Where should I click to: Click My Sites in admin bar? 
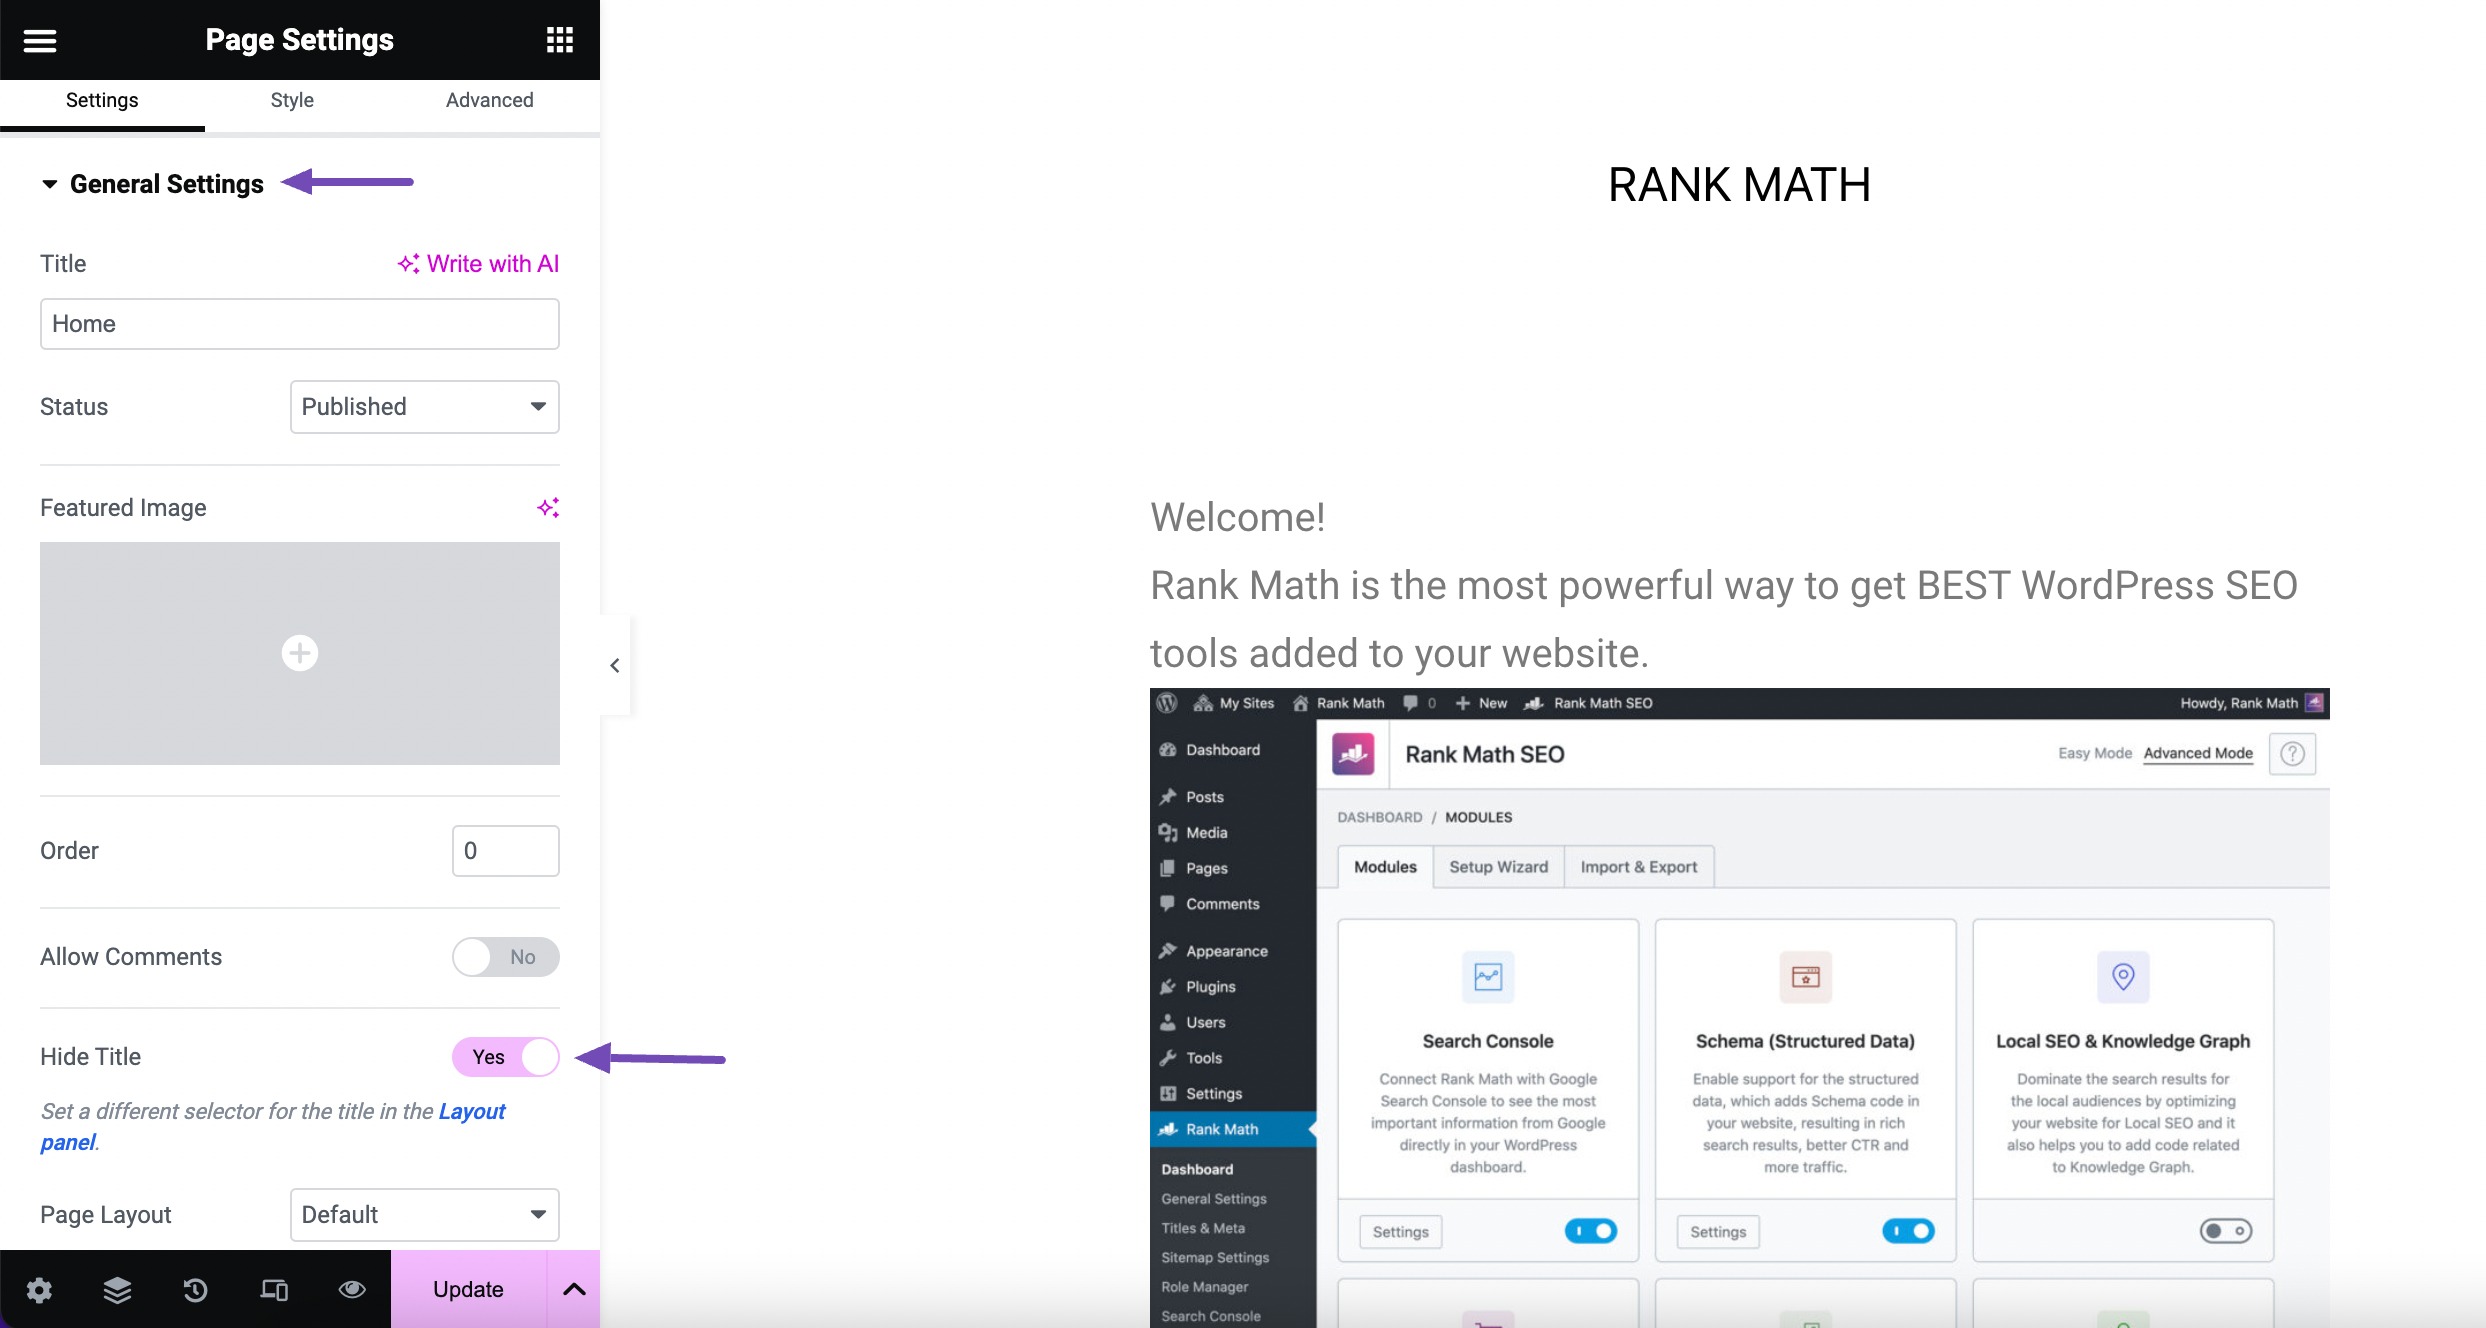(x=1234, y=703)
